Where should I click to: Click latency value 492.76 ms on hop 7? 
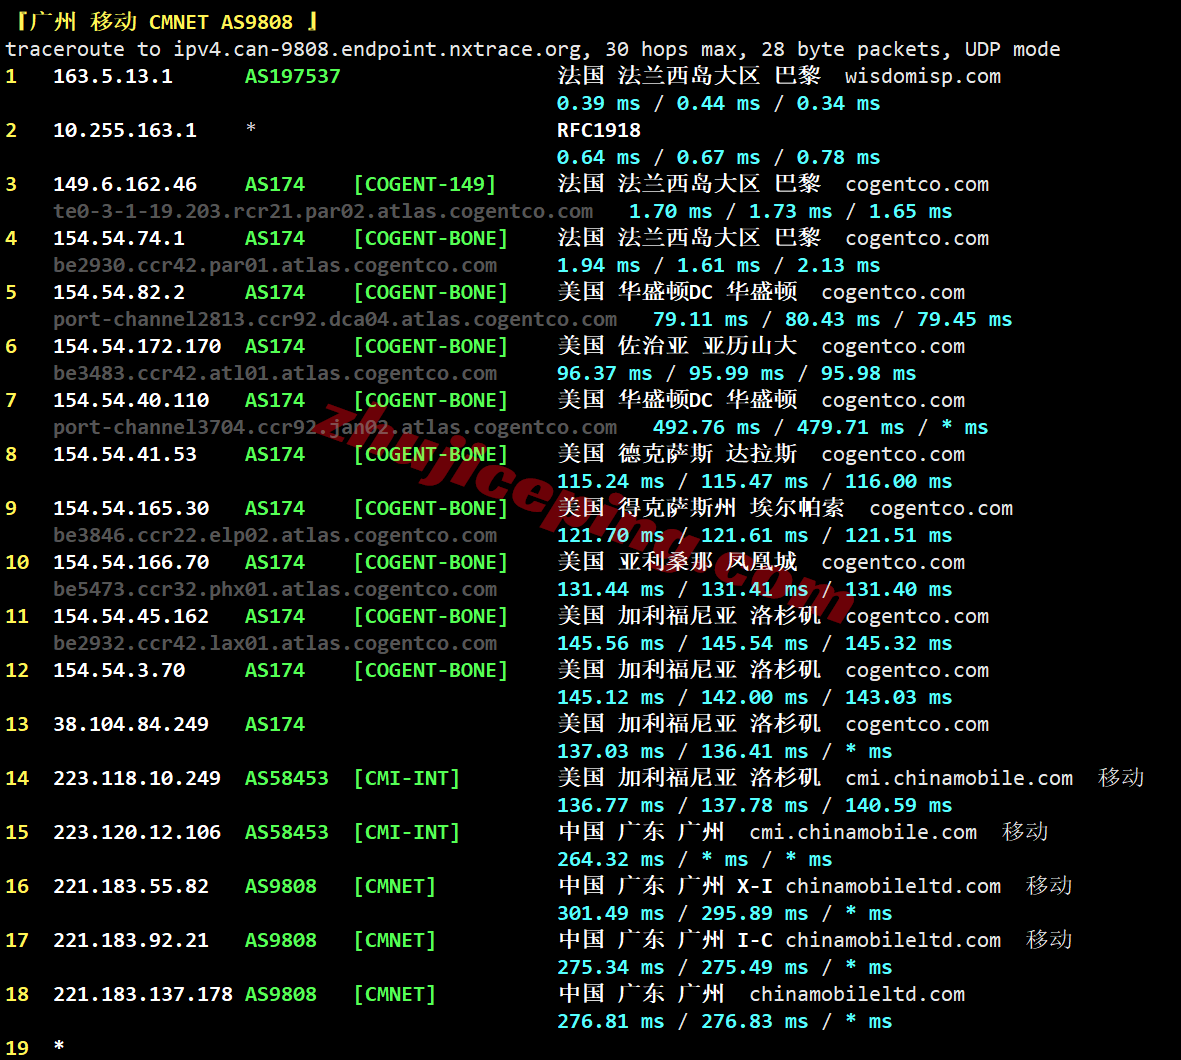click(x=706, y=428)
